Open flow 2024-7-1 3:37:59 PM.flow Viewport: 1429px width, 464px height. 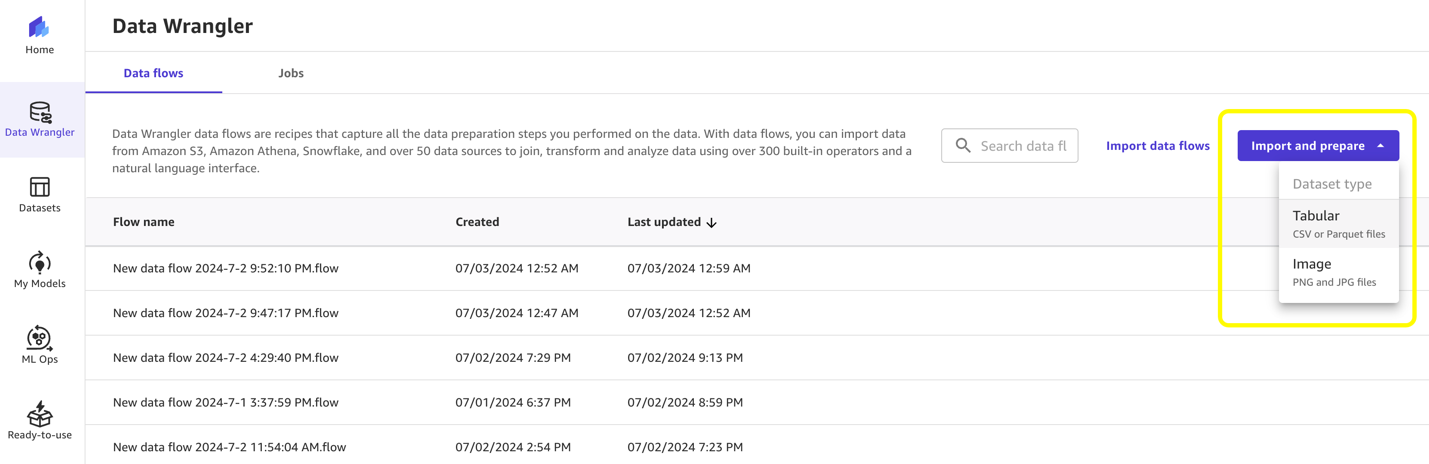(226, 402)
